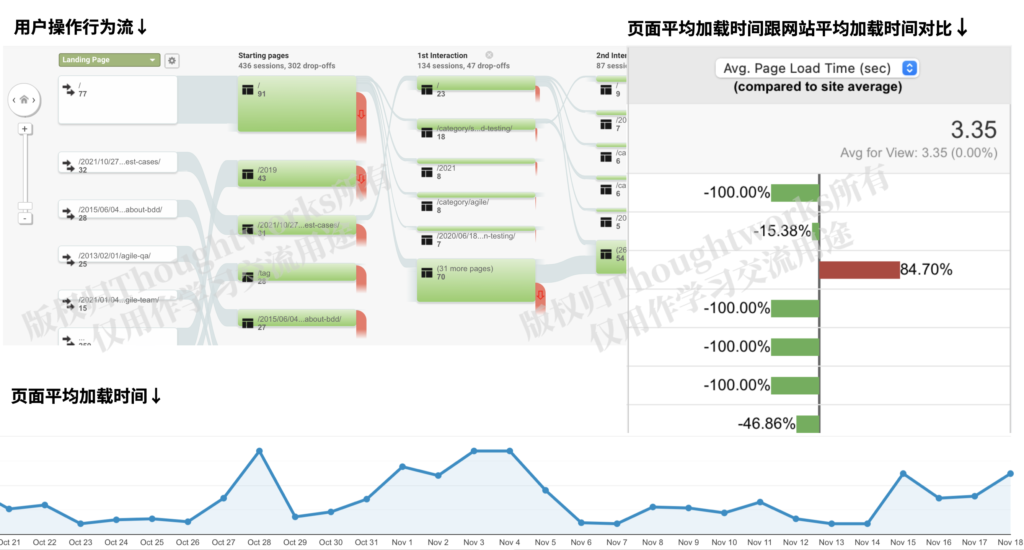Click the Oct 27 data point
Screen dimensions: 1024x550
[223, 498]
